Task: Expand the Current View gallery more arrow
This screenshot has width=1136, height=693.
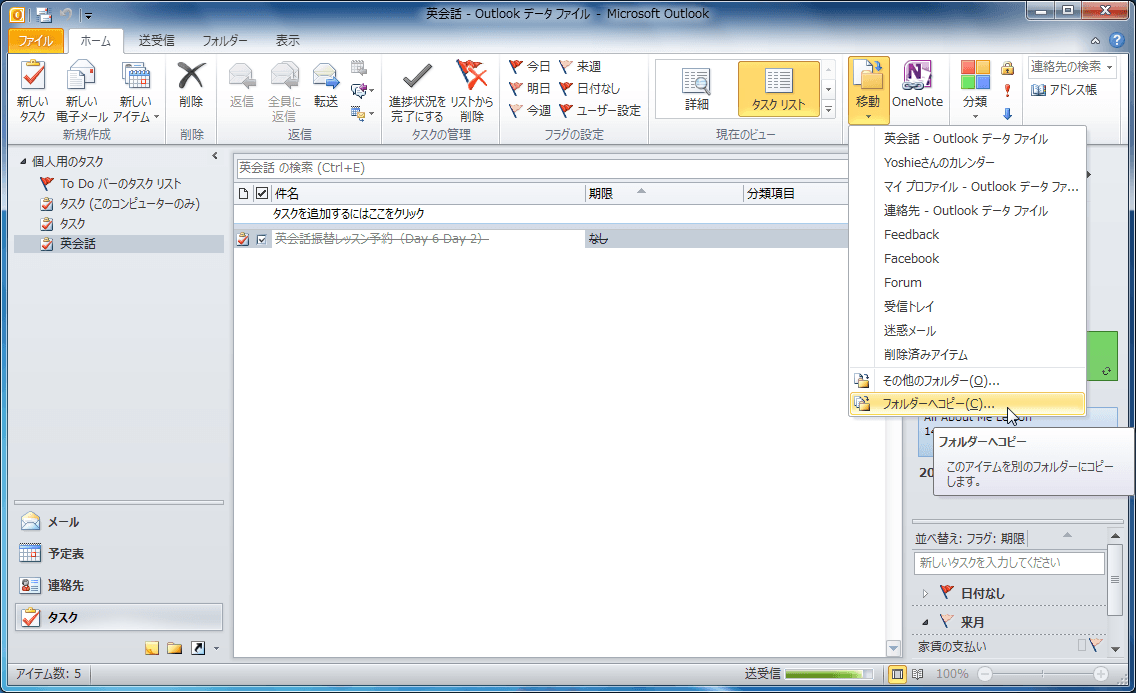Action: tap(829, 109)
